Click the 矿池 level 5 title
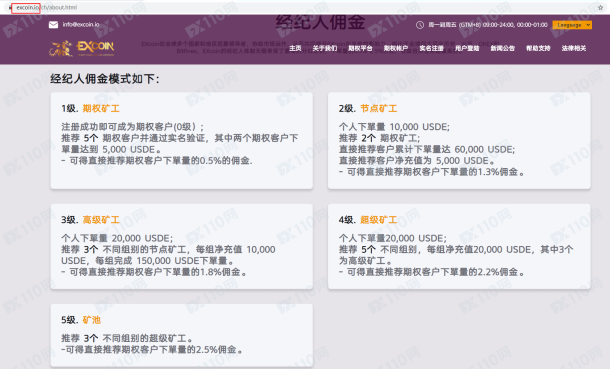Screen dimensions: 610x369 [x=91, y=320]
